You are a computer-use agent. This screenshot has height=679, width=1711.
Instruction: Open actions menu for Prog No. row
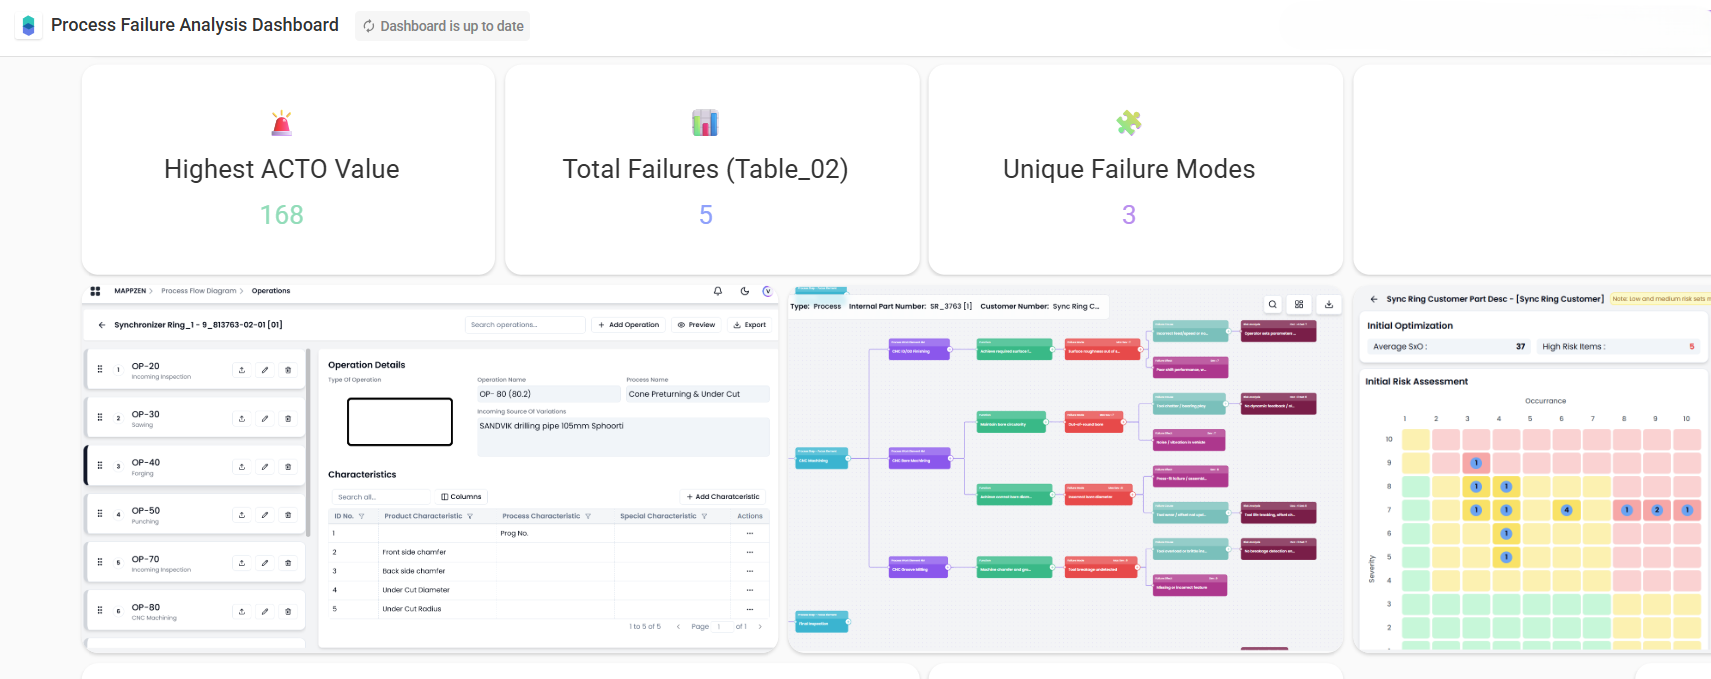(x=750, y=533)
